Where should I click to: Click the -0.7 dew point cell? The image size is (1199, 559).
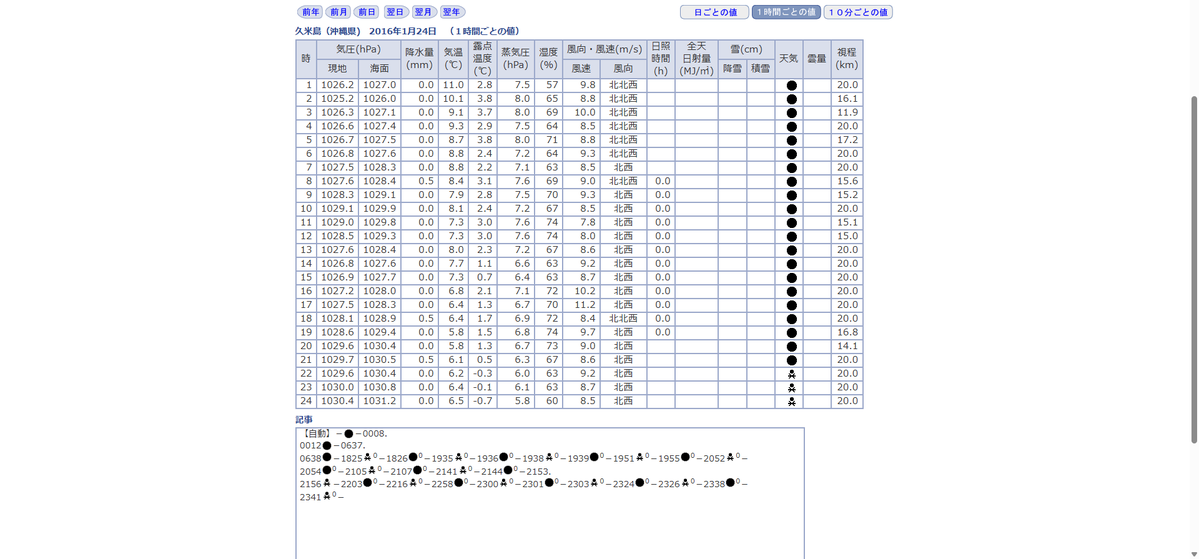[x=483, y=401]
